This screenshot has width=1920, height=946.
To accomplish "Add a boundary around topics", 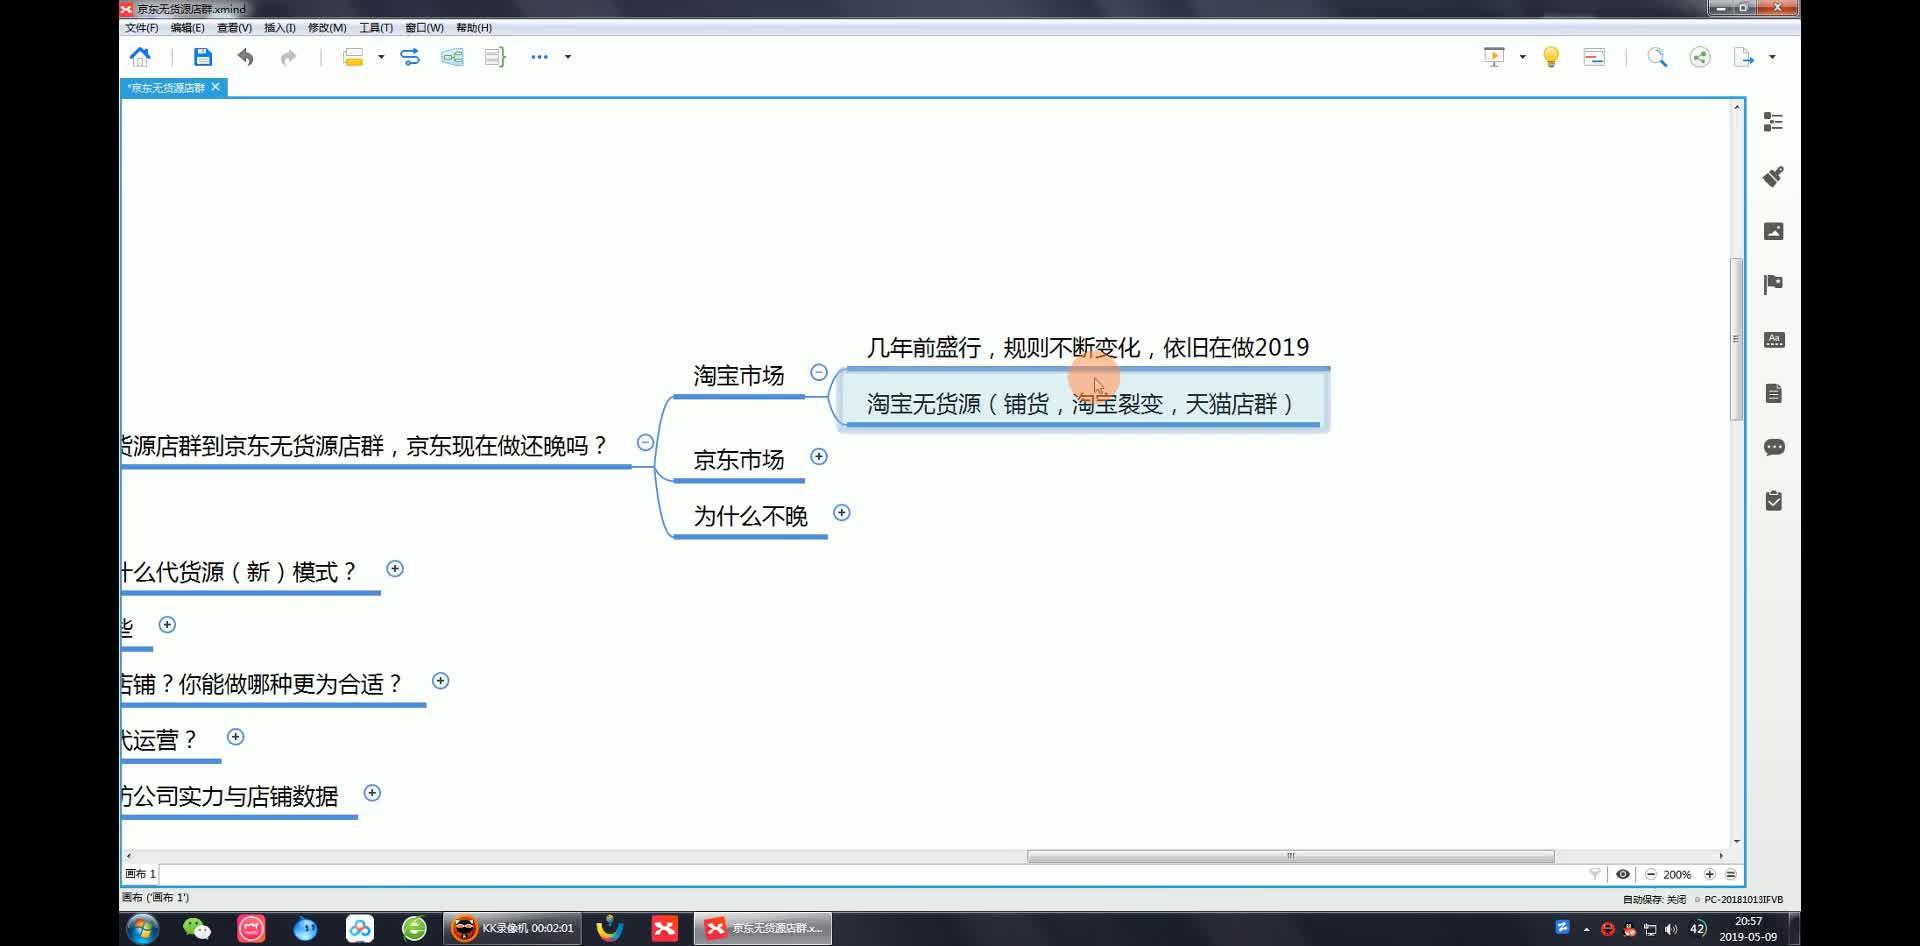I will coord(452,57).
